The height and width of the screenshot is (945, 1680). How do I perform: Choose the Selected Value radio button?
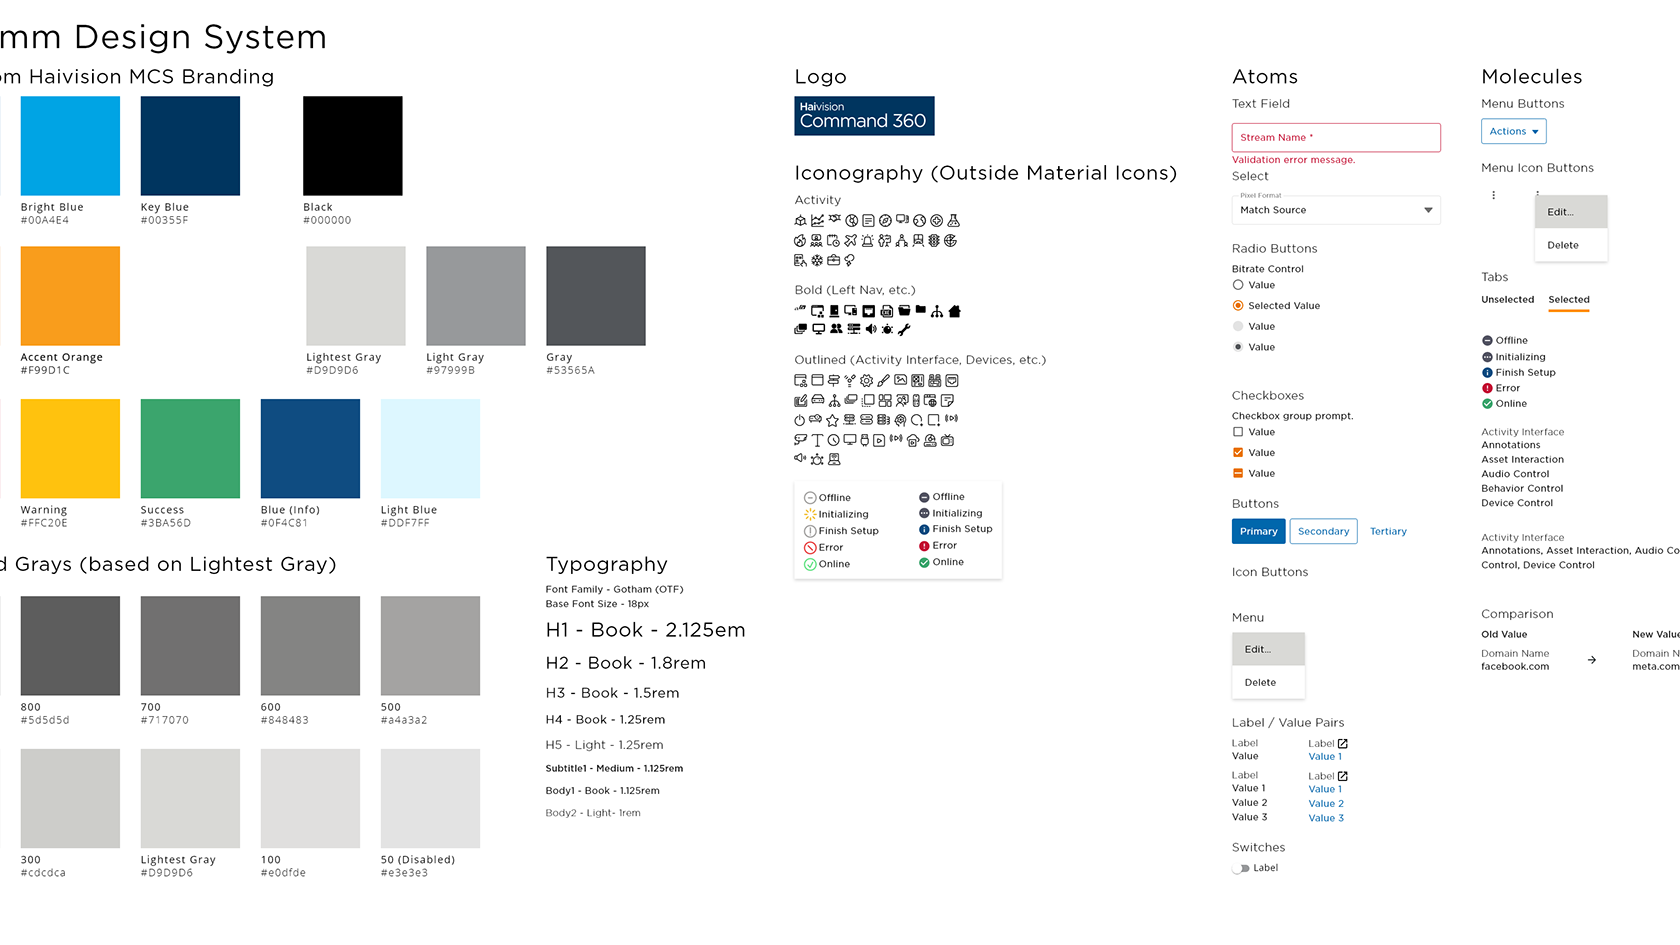click(1238, 306)
